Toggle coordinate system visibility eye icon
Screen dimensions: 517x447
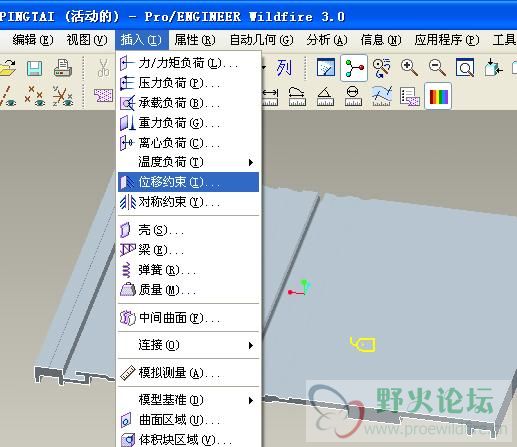pyautogui.click(x=63, y=96)
